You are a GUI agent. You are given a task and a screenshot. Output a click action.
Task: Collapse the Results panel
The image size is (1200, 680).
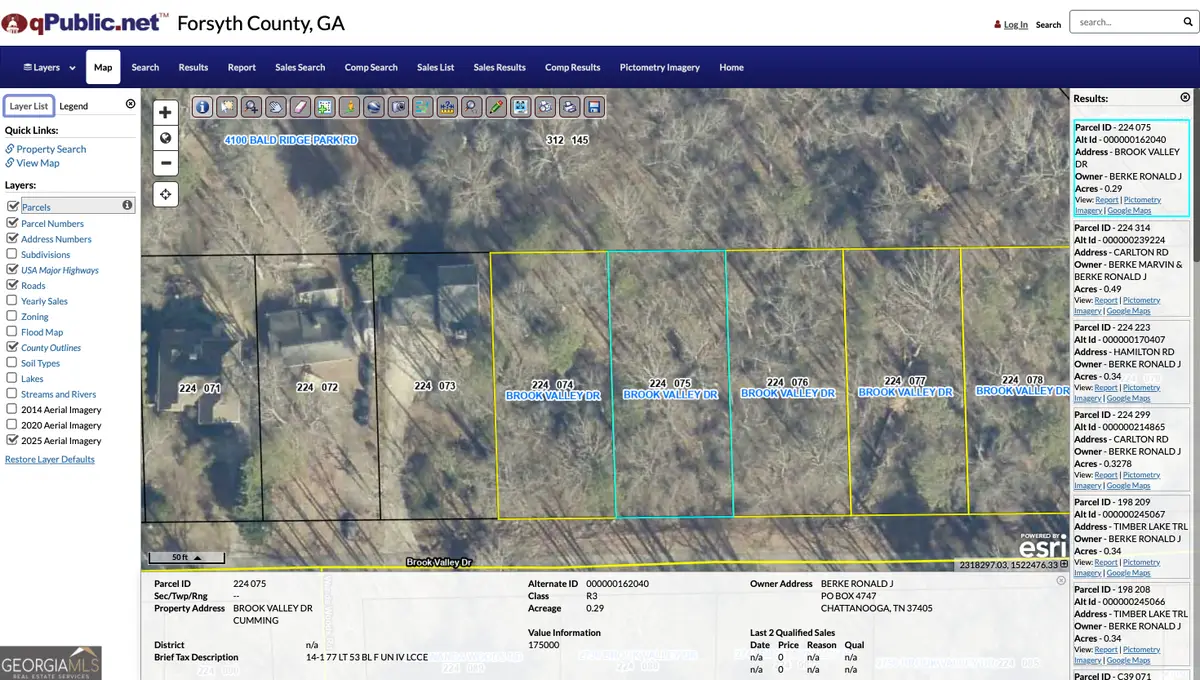click(1185, 97)
